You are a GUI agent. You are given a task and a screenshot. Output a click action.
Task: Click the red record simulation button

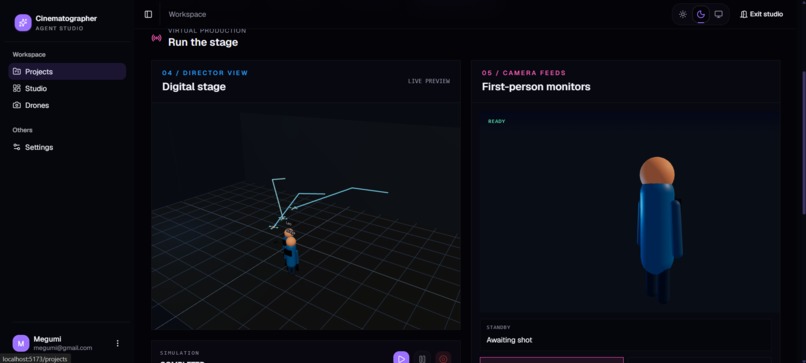[x=443, y=358]
